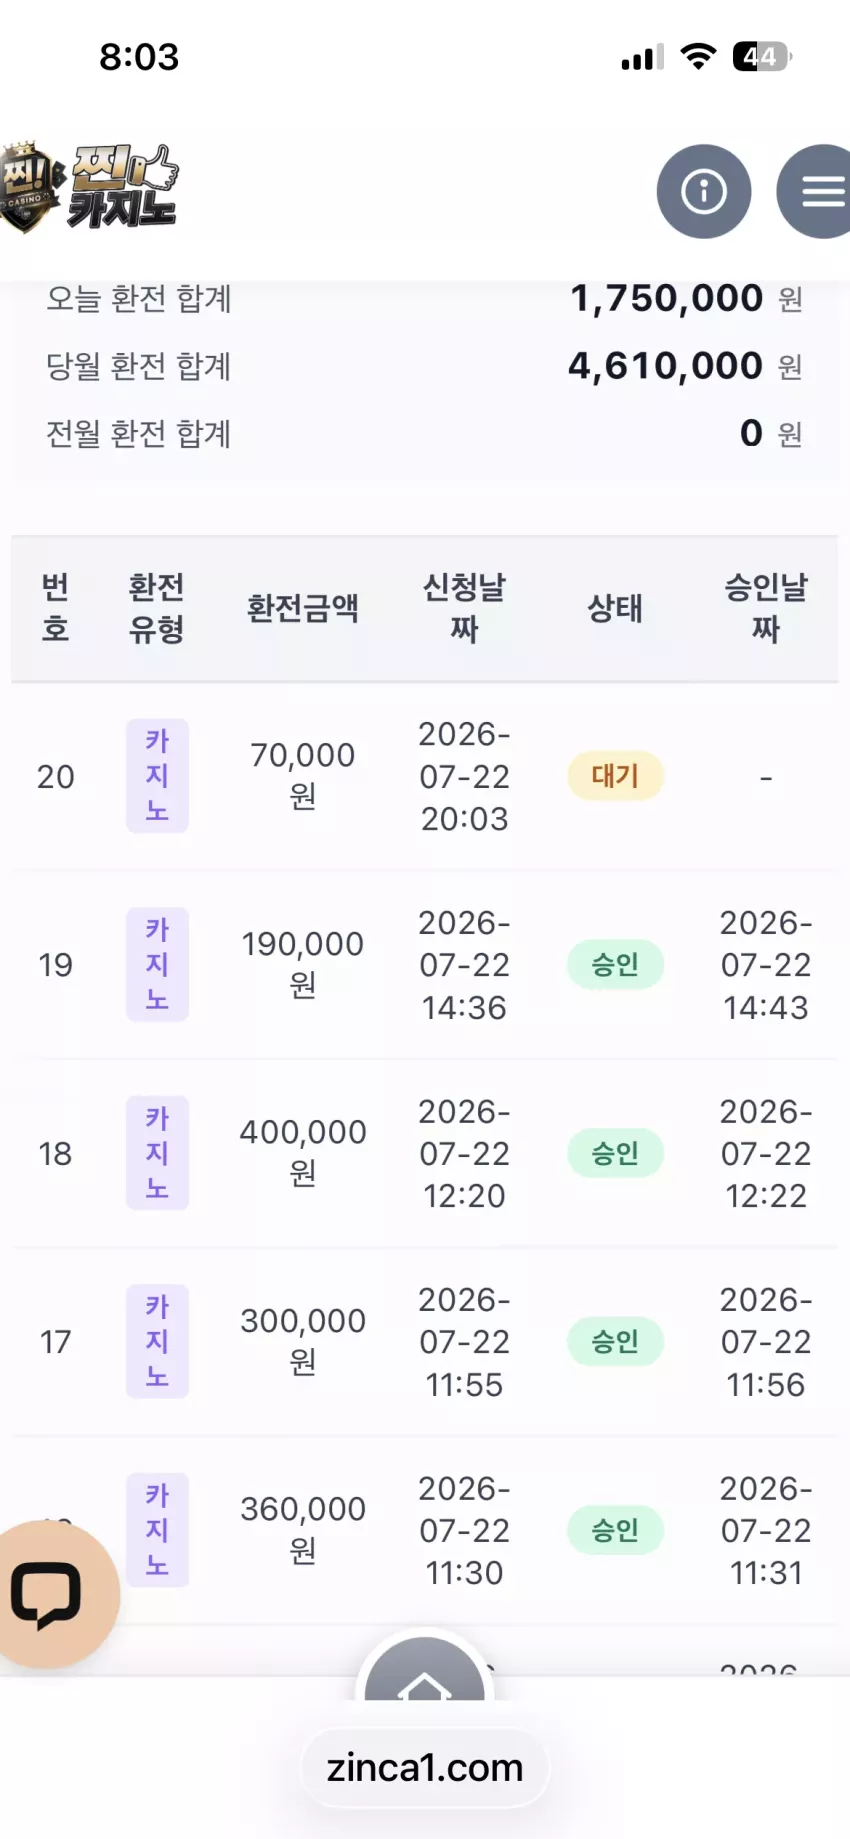
Task: Tap the 신청날짜 column header
Action: (464, 608)
